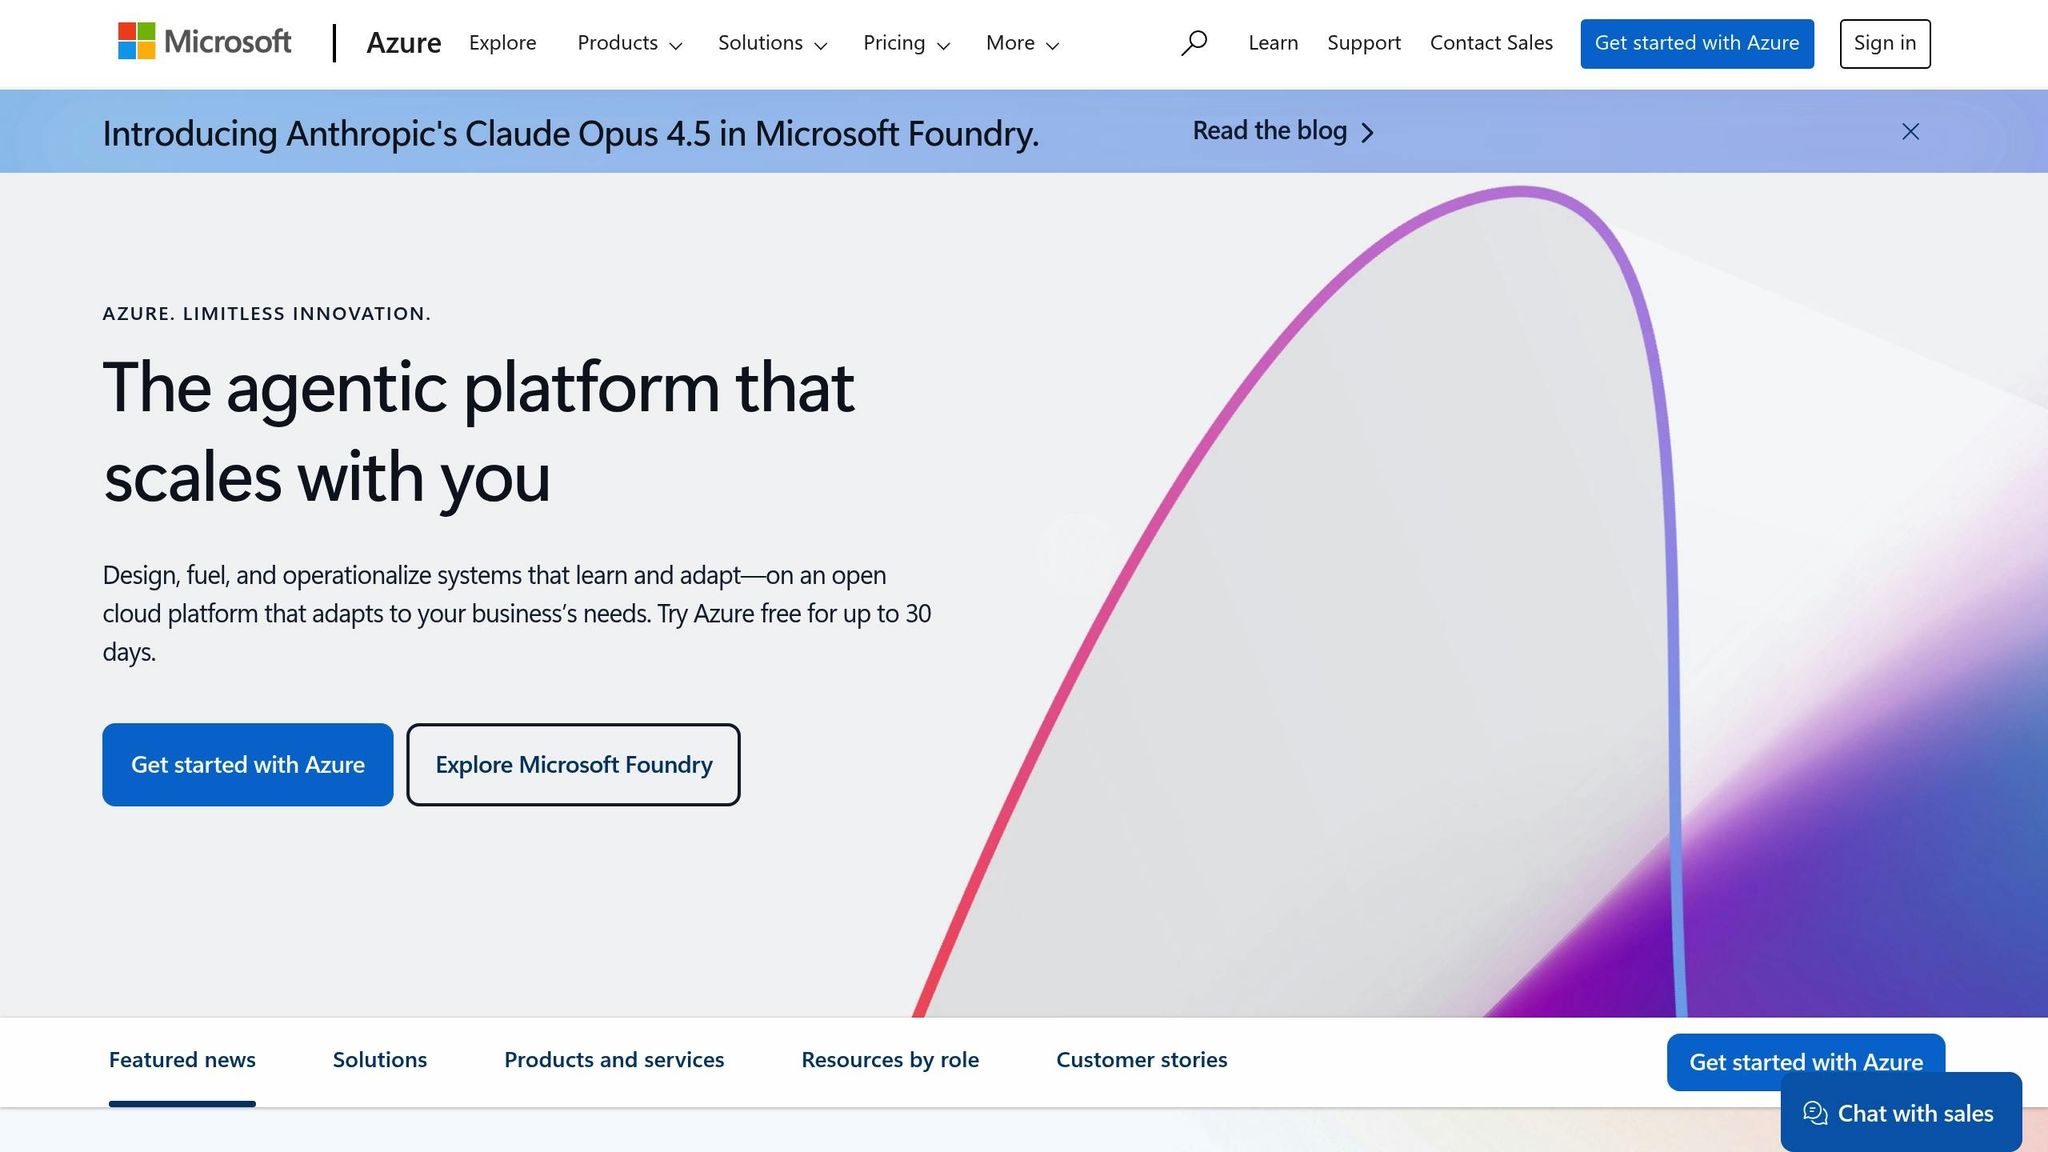Viewport: 2048px width, 1152px height.
Task: Click the Chat with sales bubble icon
Action: pos(1815,1113)
